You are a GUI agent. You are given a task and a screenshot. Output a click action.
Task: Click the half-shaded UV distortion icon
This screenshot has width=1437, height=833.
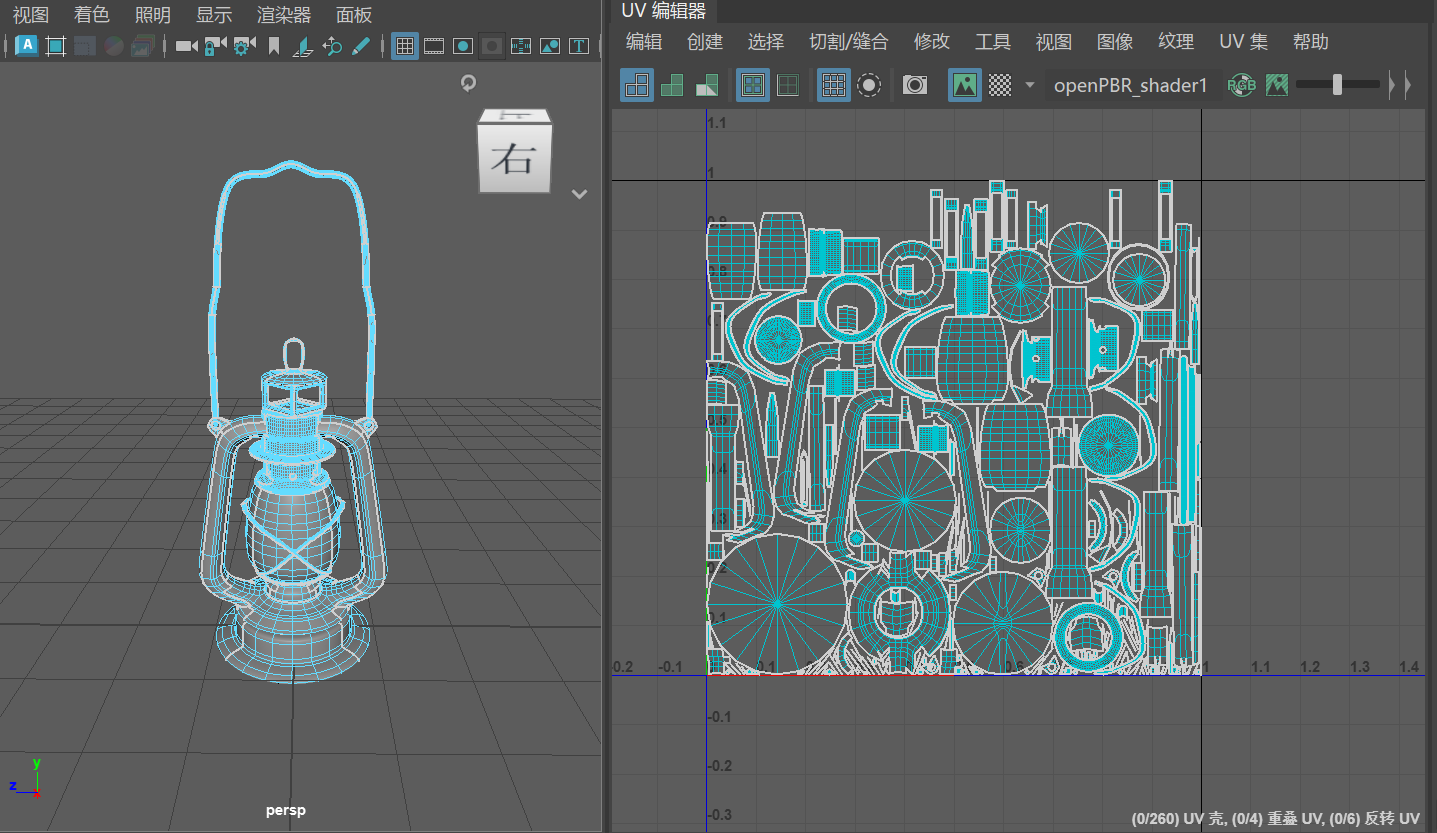click(706, 85)
